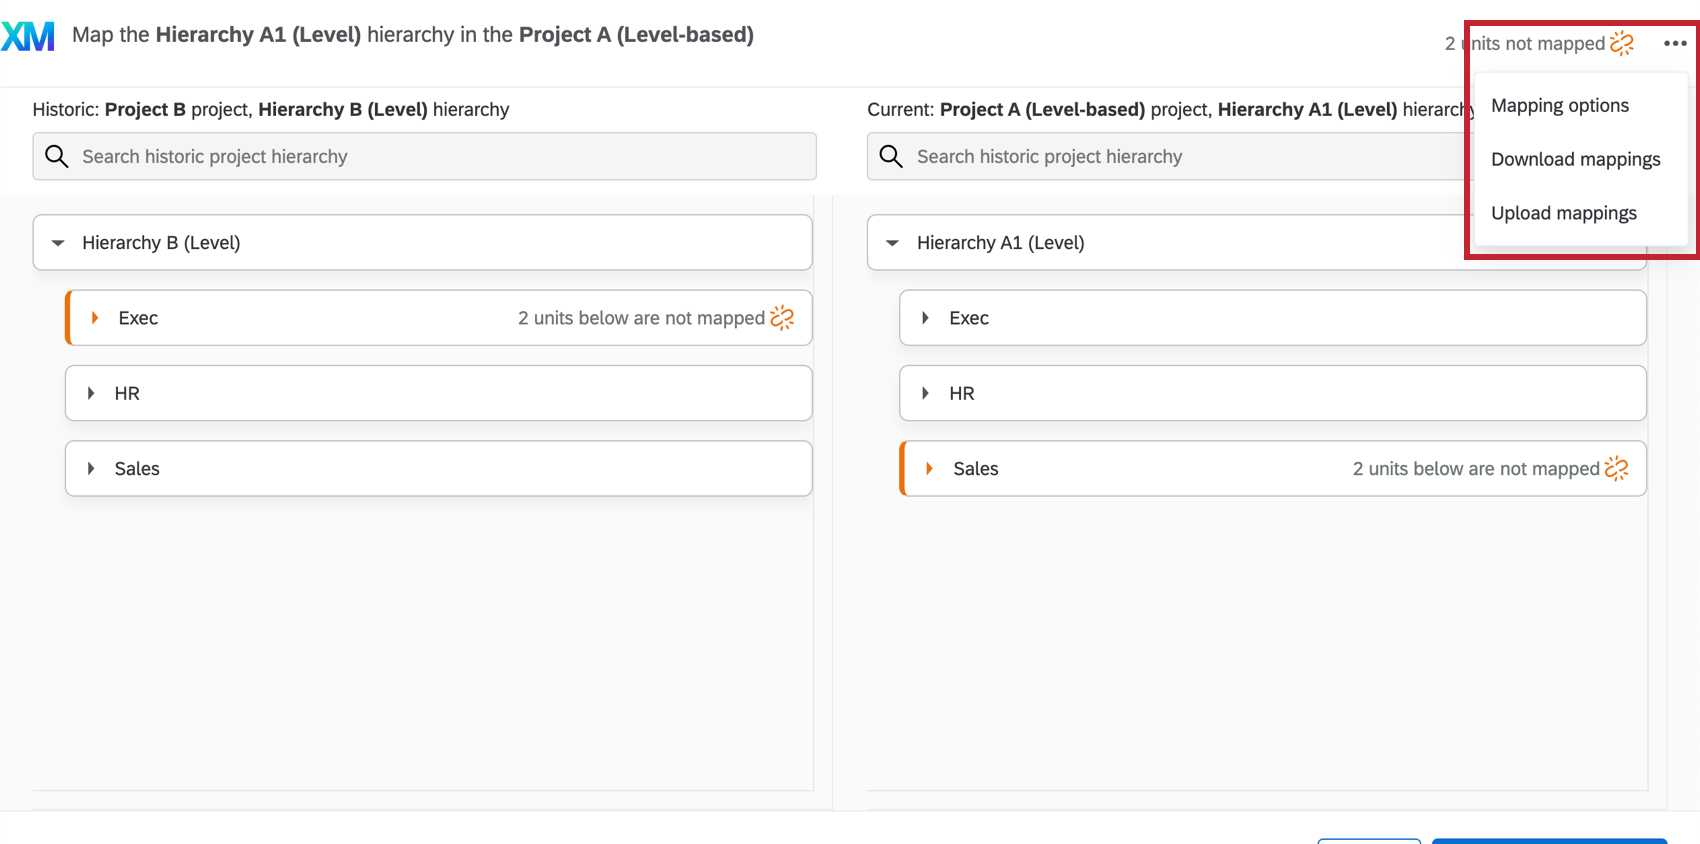Click the search icon in the current hierarchy panel
This screenshot has height=844, width=1700.
pyautogui.click(x=891, y=156)
